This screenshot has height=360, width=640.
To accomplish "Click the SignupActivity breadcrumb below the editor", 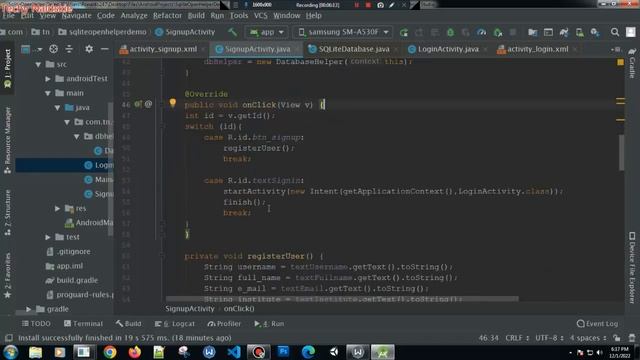I will coord(190,309).
